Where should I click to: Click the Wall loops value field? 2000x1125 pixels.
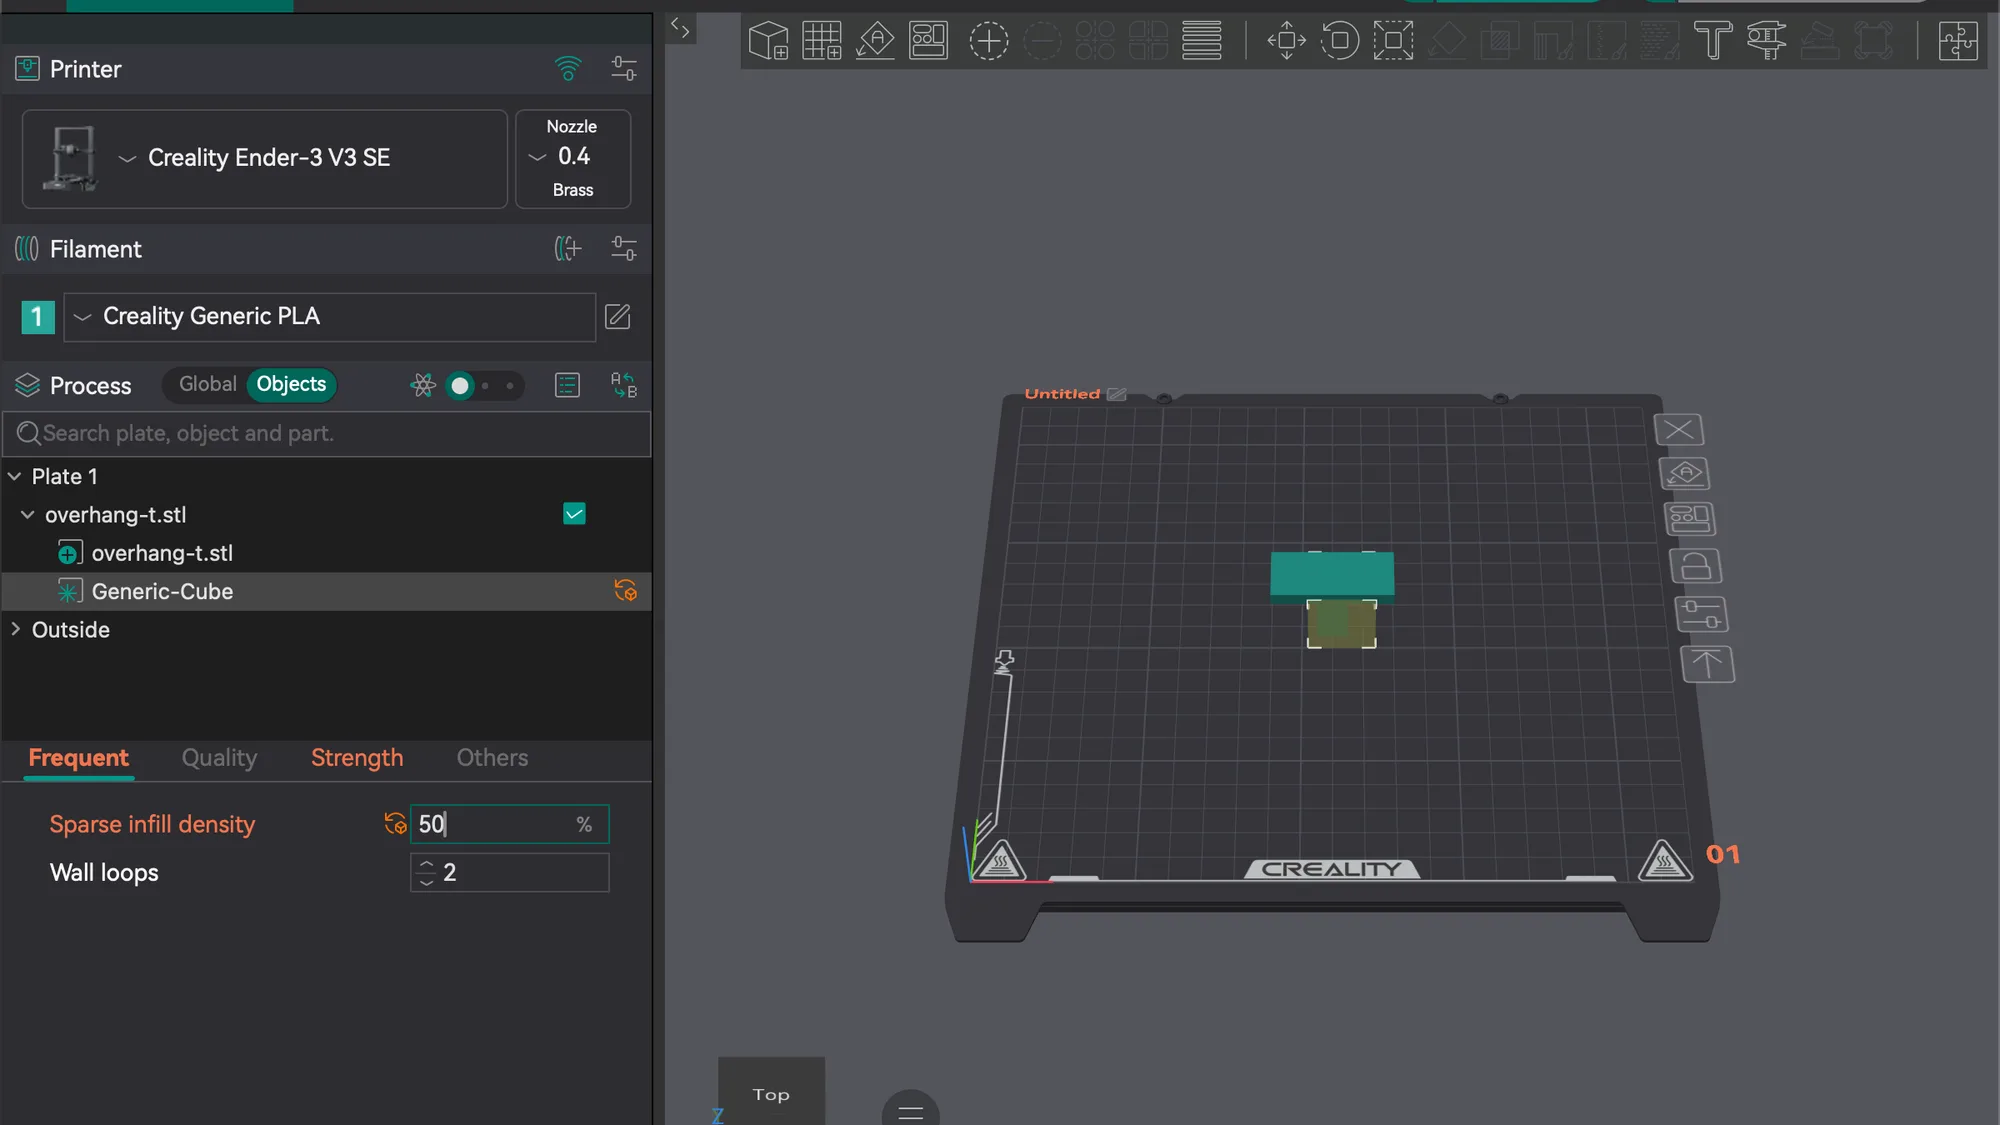(509, 873)
